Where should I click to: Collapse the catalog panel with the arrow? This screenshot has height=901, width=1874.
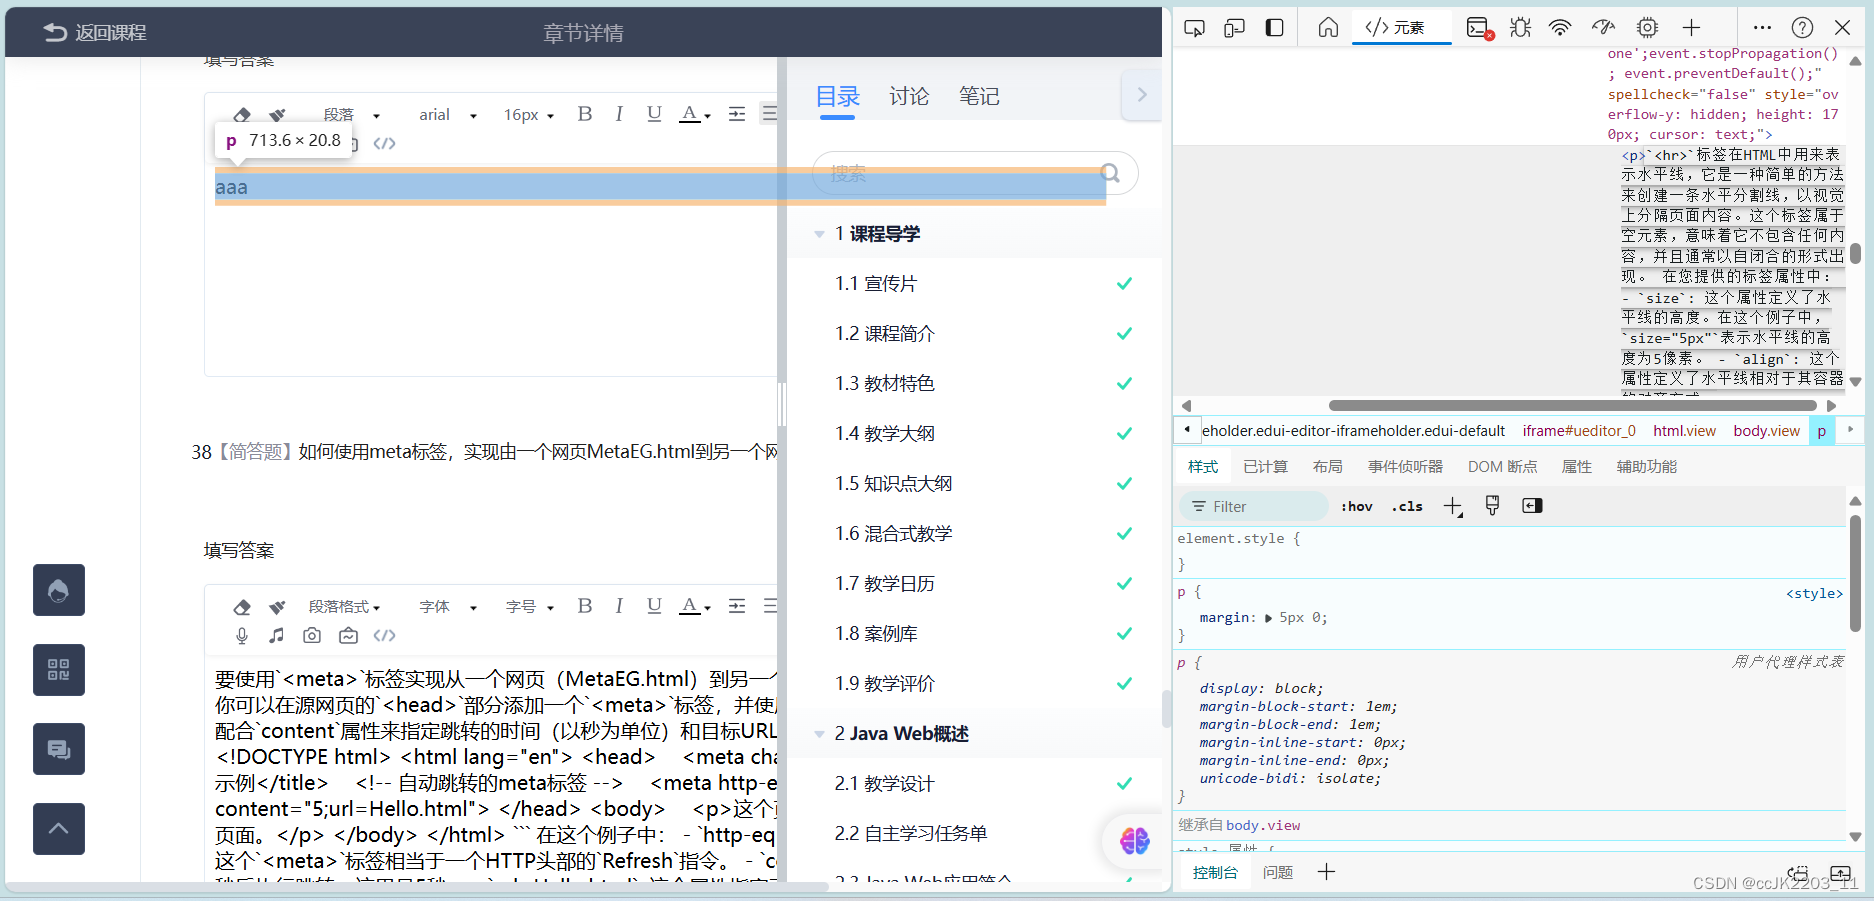pyautogui.click(x=1142, y=95)
